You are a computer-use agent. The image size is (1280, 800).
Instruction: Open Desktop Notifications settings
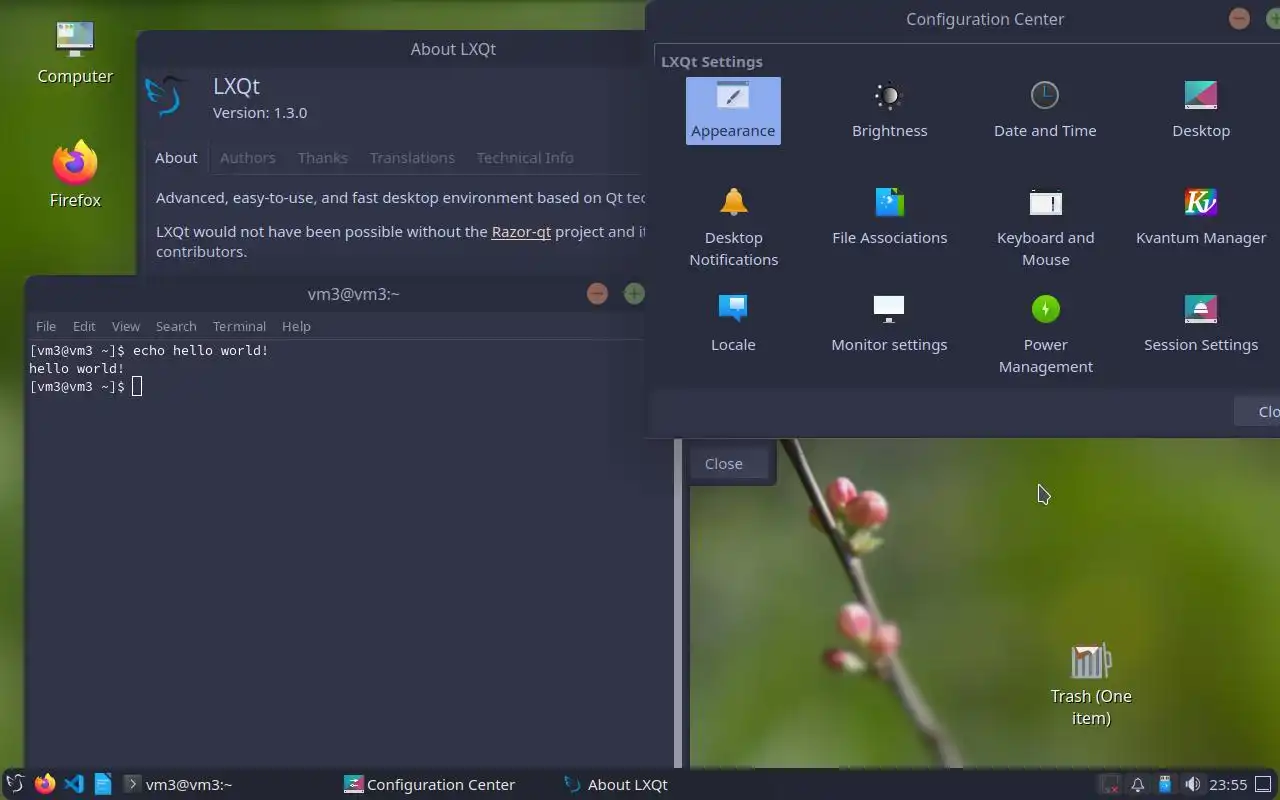tap(733, 228)
